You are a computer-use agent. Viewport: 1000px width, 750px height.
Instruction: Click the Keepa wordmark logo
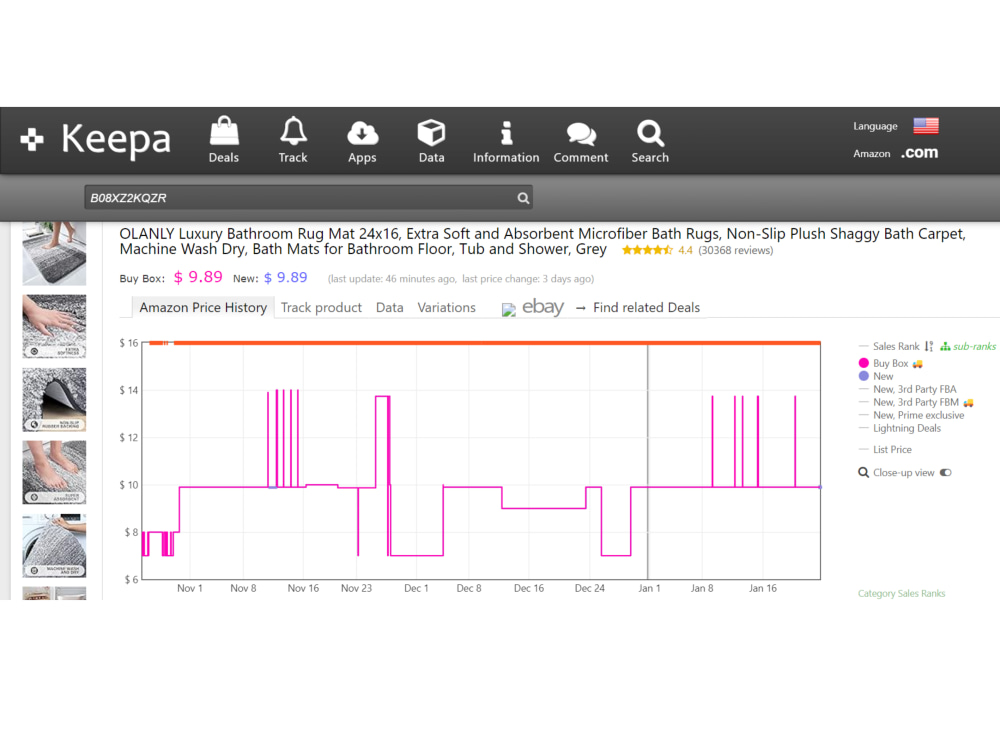[x=116, y=139]
